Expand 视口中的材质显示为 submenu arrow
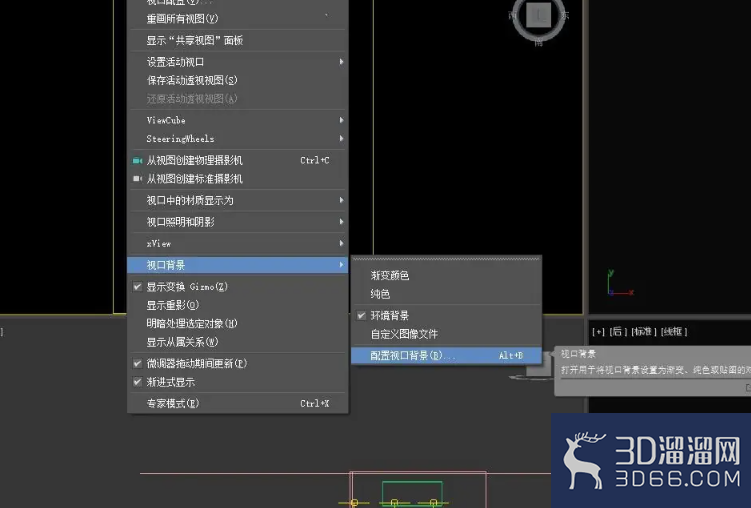The height and width of the screenshot is (508, 751). (x=341, y=200)
